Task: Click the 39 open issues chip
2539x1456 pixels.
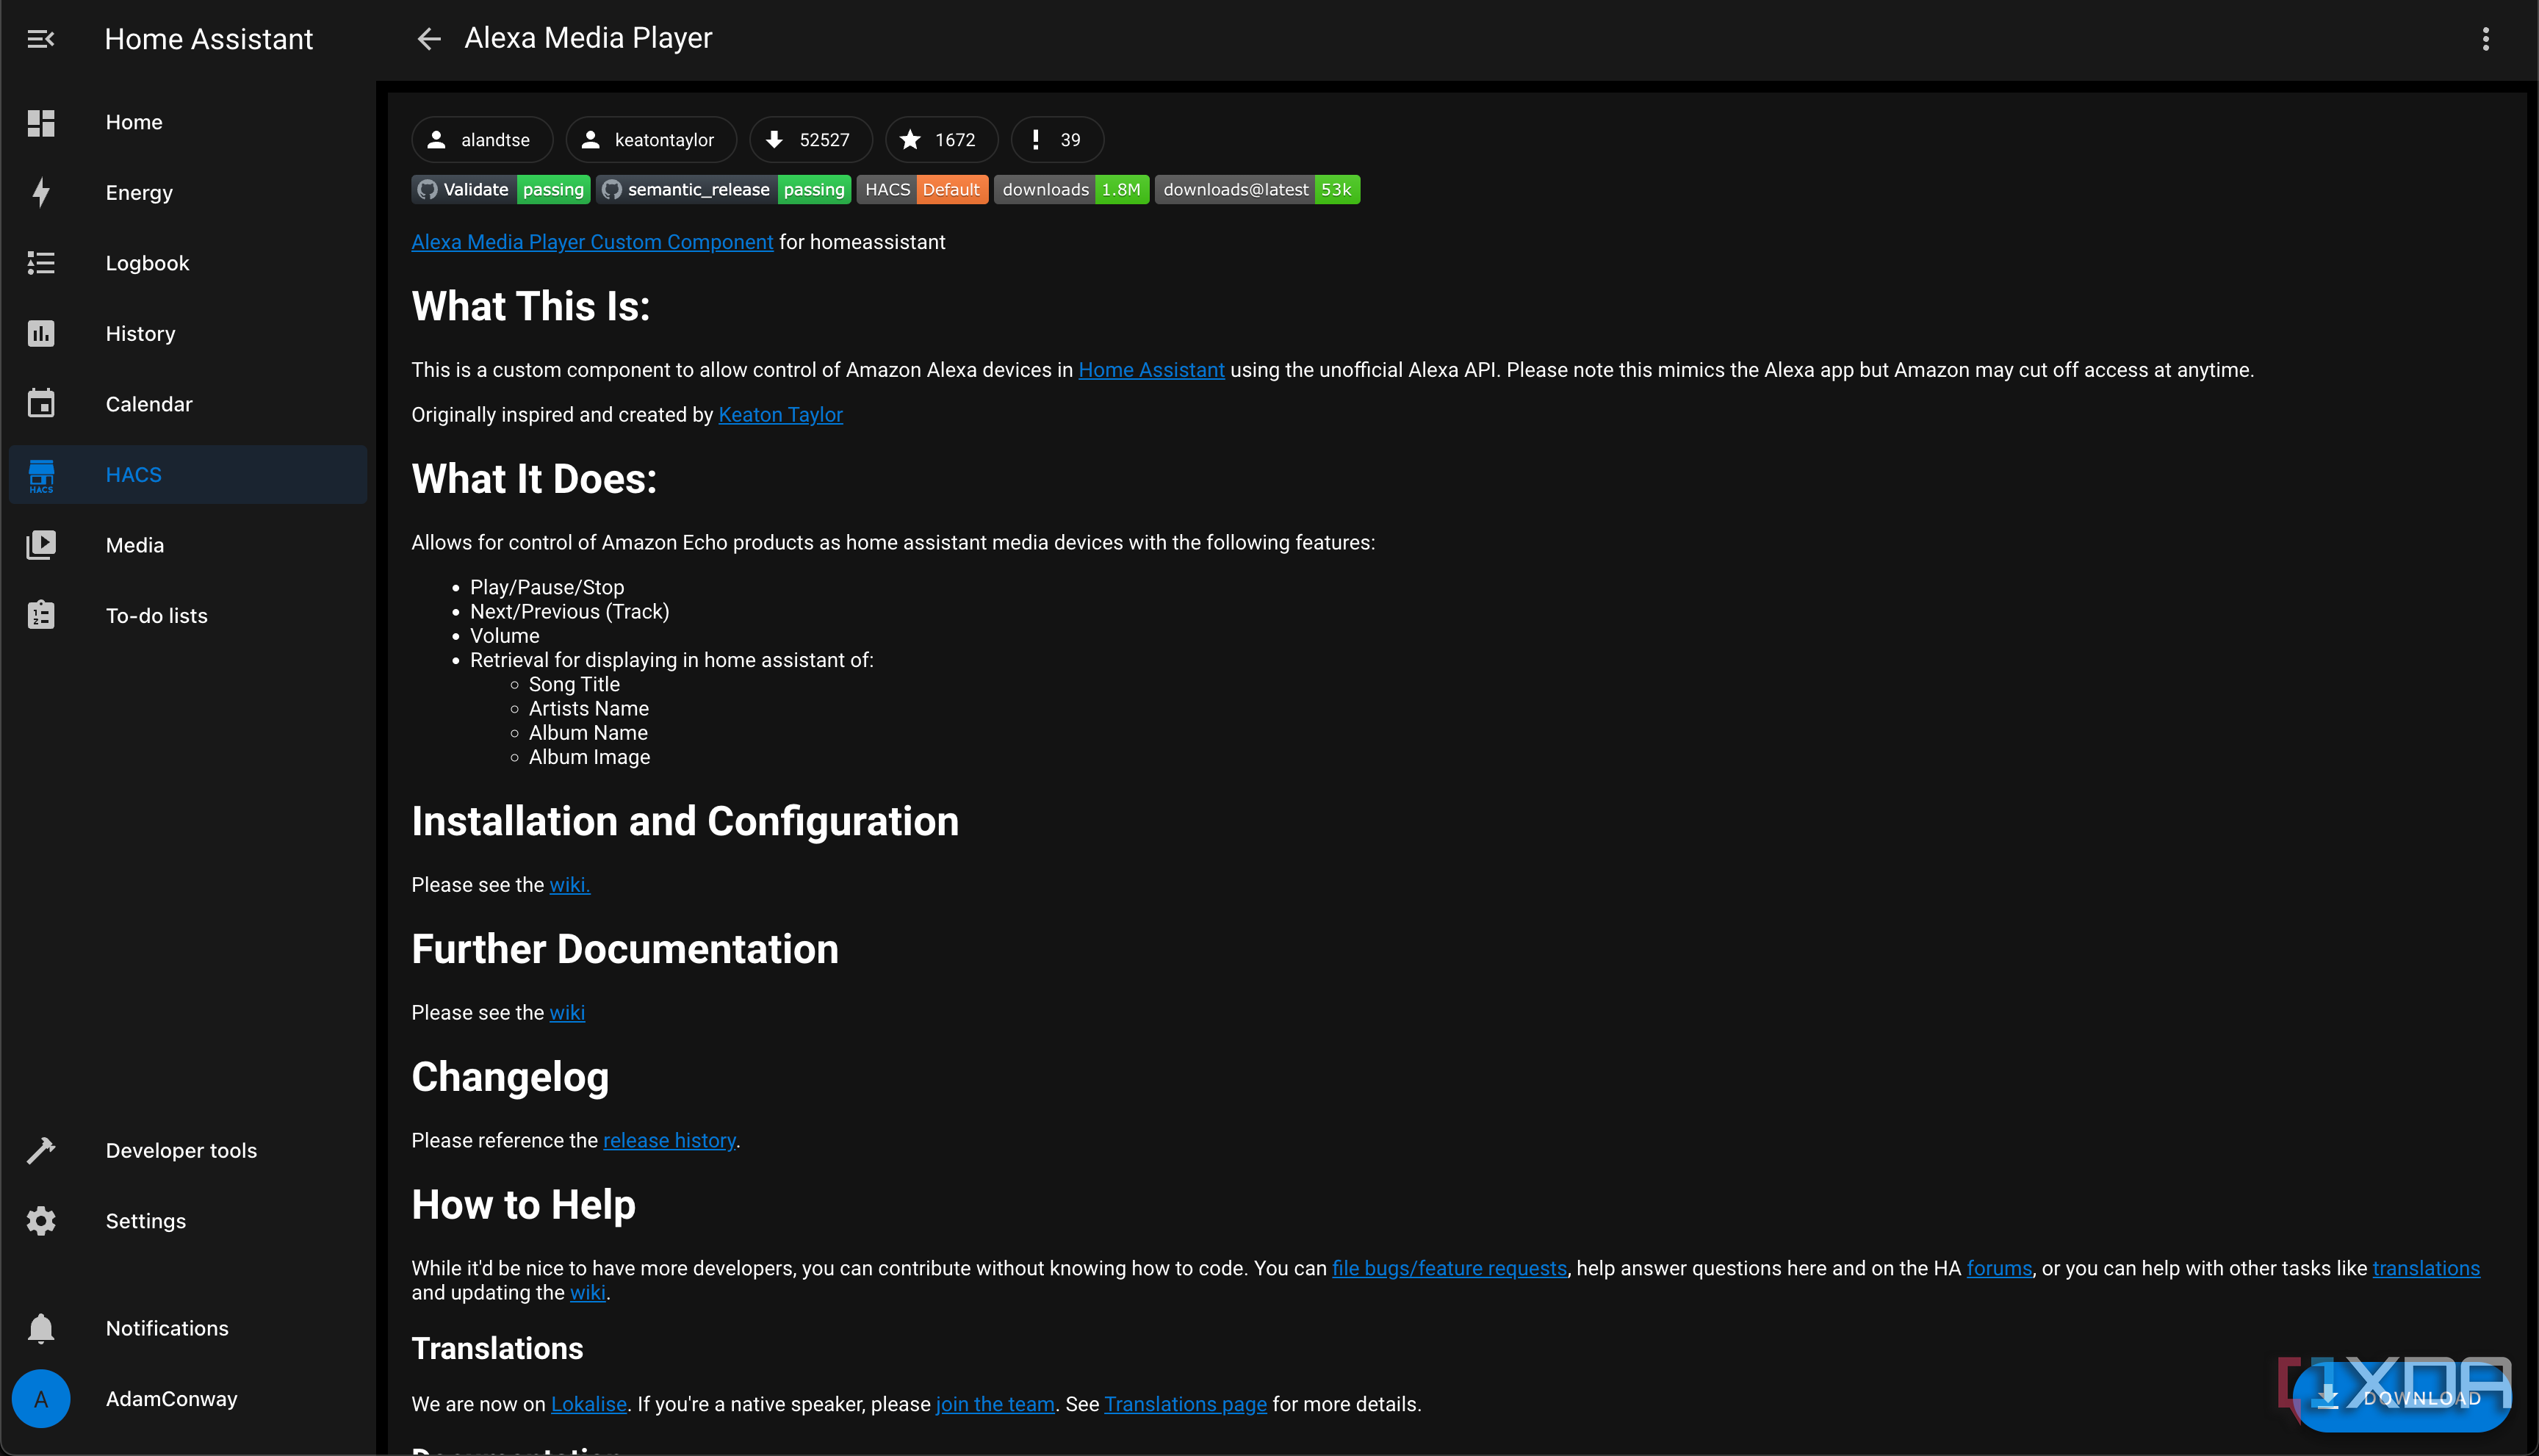Action: (1057, 140)
